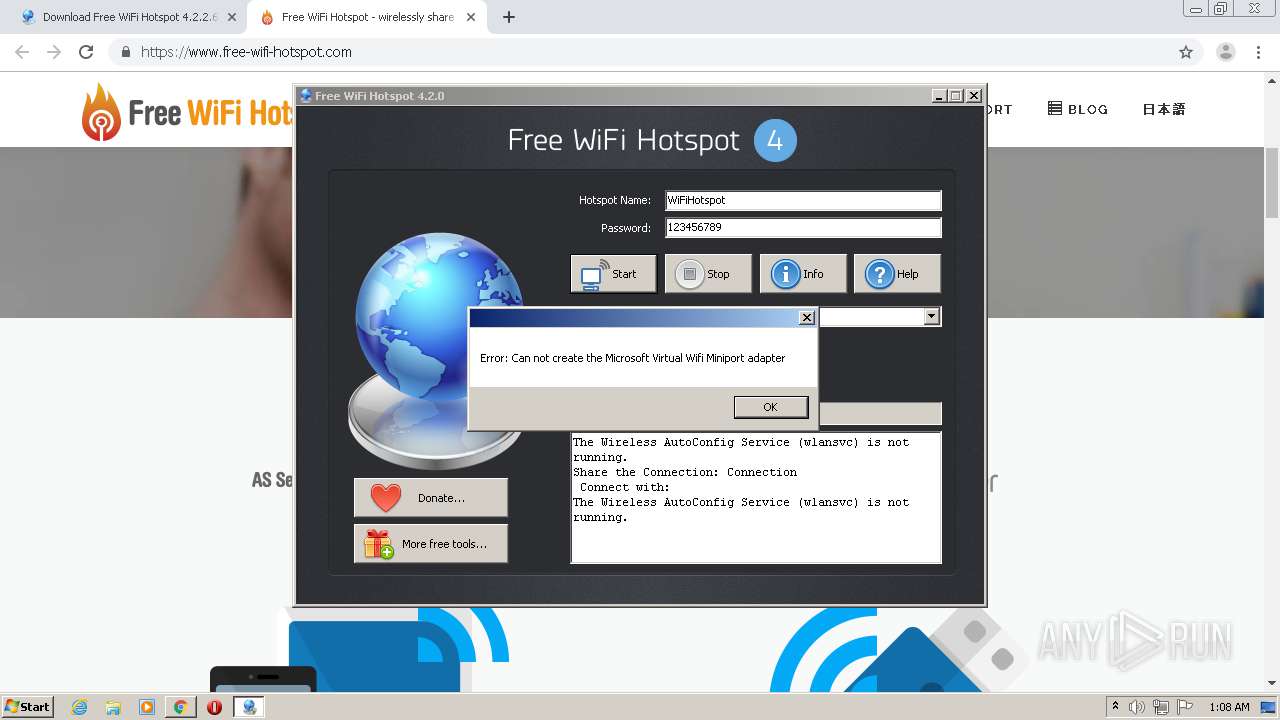Close the error dialog with X

tap(806, 318)
